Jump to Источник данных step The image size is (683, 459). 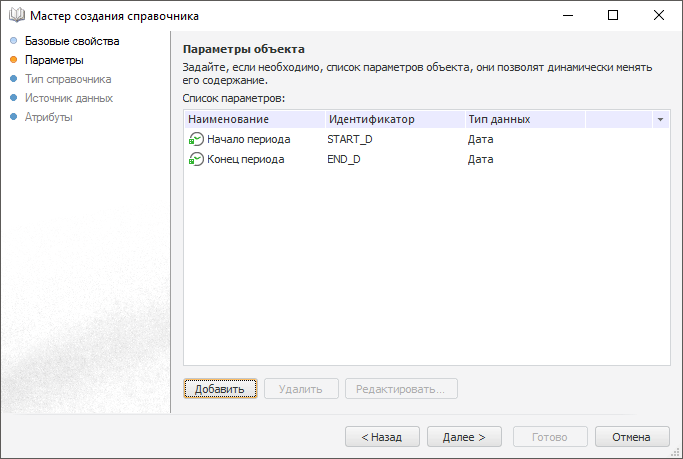click(69, 98)
